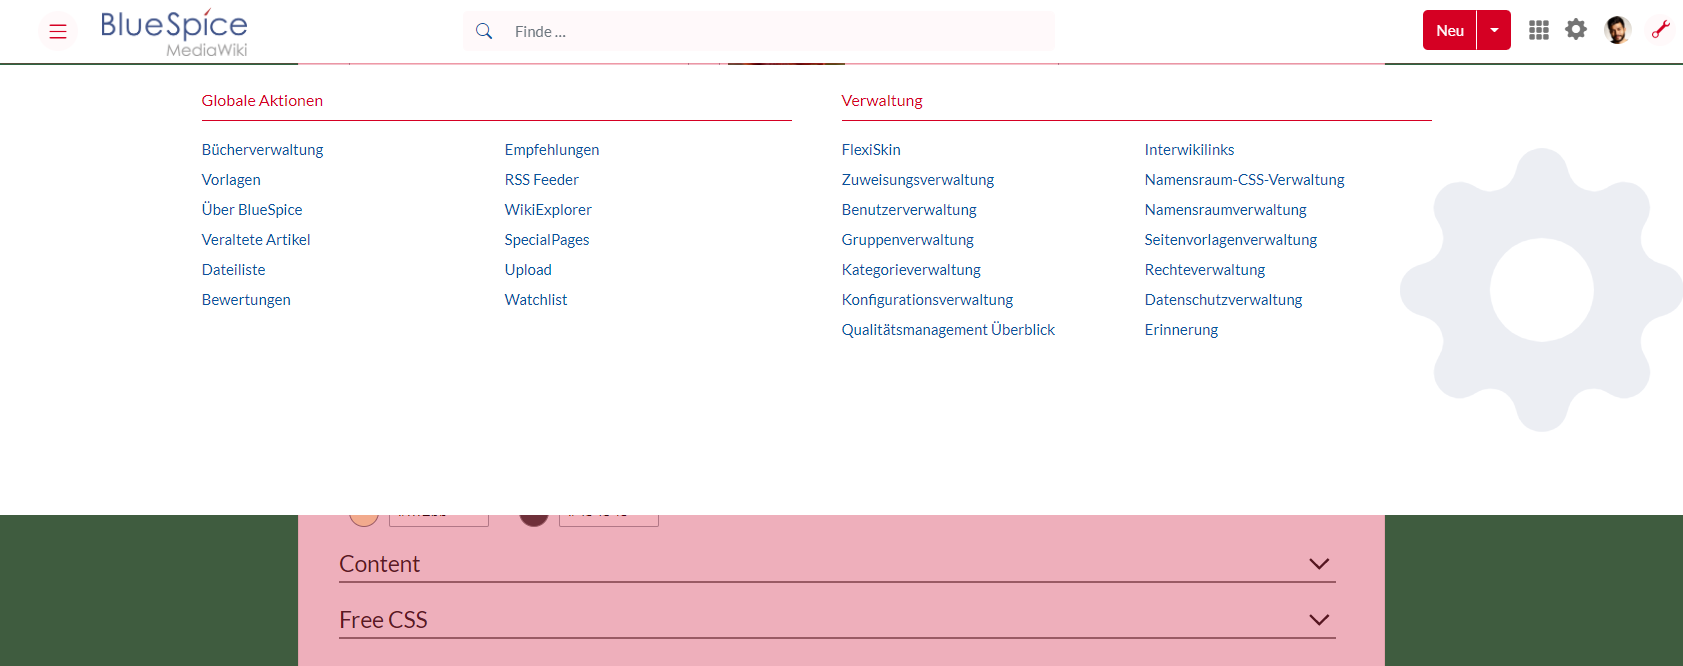The height and width of the screenshot is (666, 1683).
Task: Click the Datenschutzverwaltung link
Action: 1223,300
